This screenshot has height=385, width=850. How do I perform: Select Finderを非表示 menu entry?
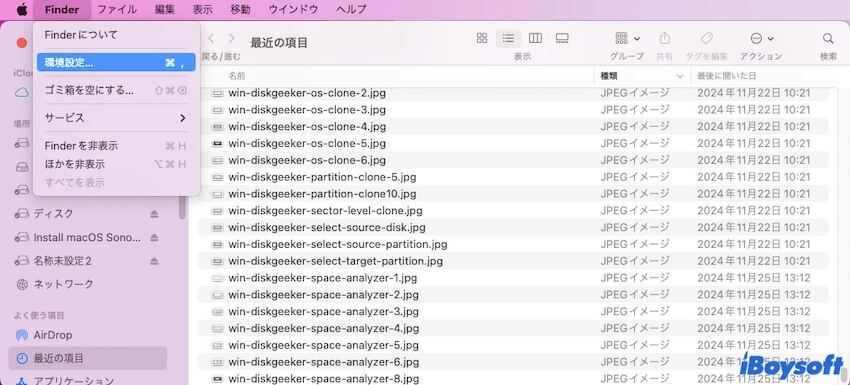pyautogui.click(x=116, y=146)
